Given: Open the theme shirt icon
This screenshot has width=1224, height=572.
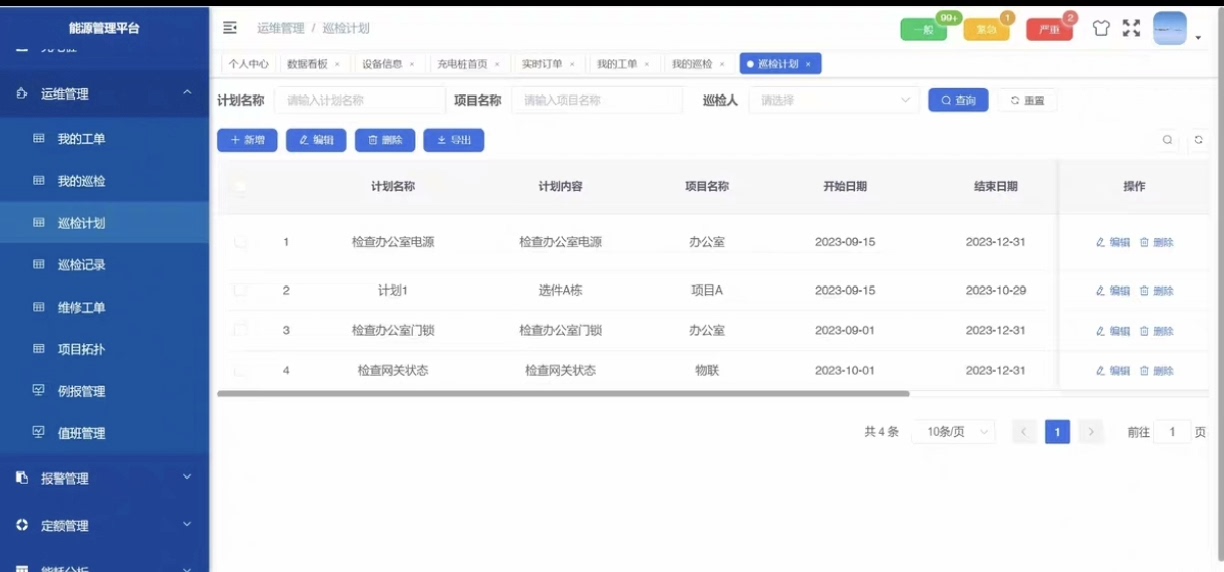Looking at the screenshot, I should tap(1101, 28).
